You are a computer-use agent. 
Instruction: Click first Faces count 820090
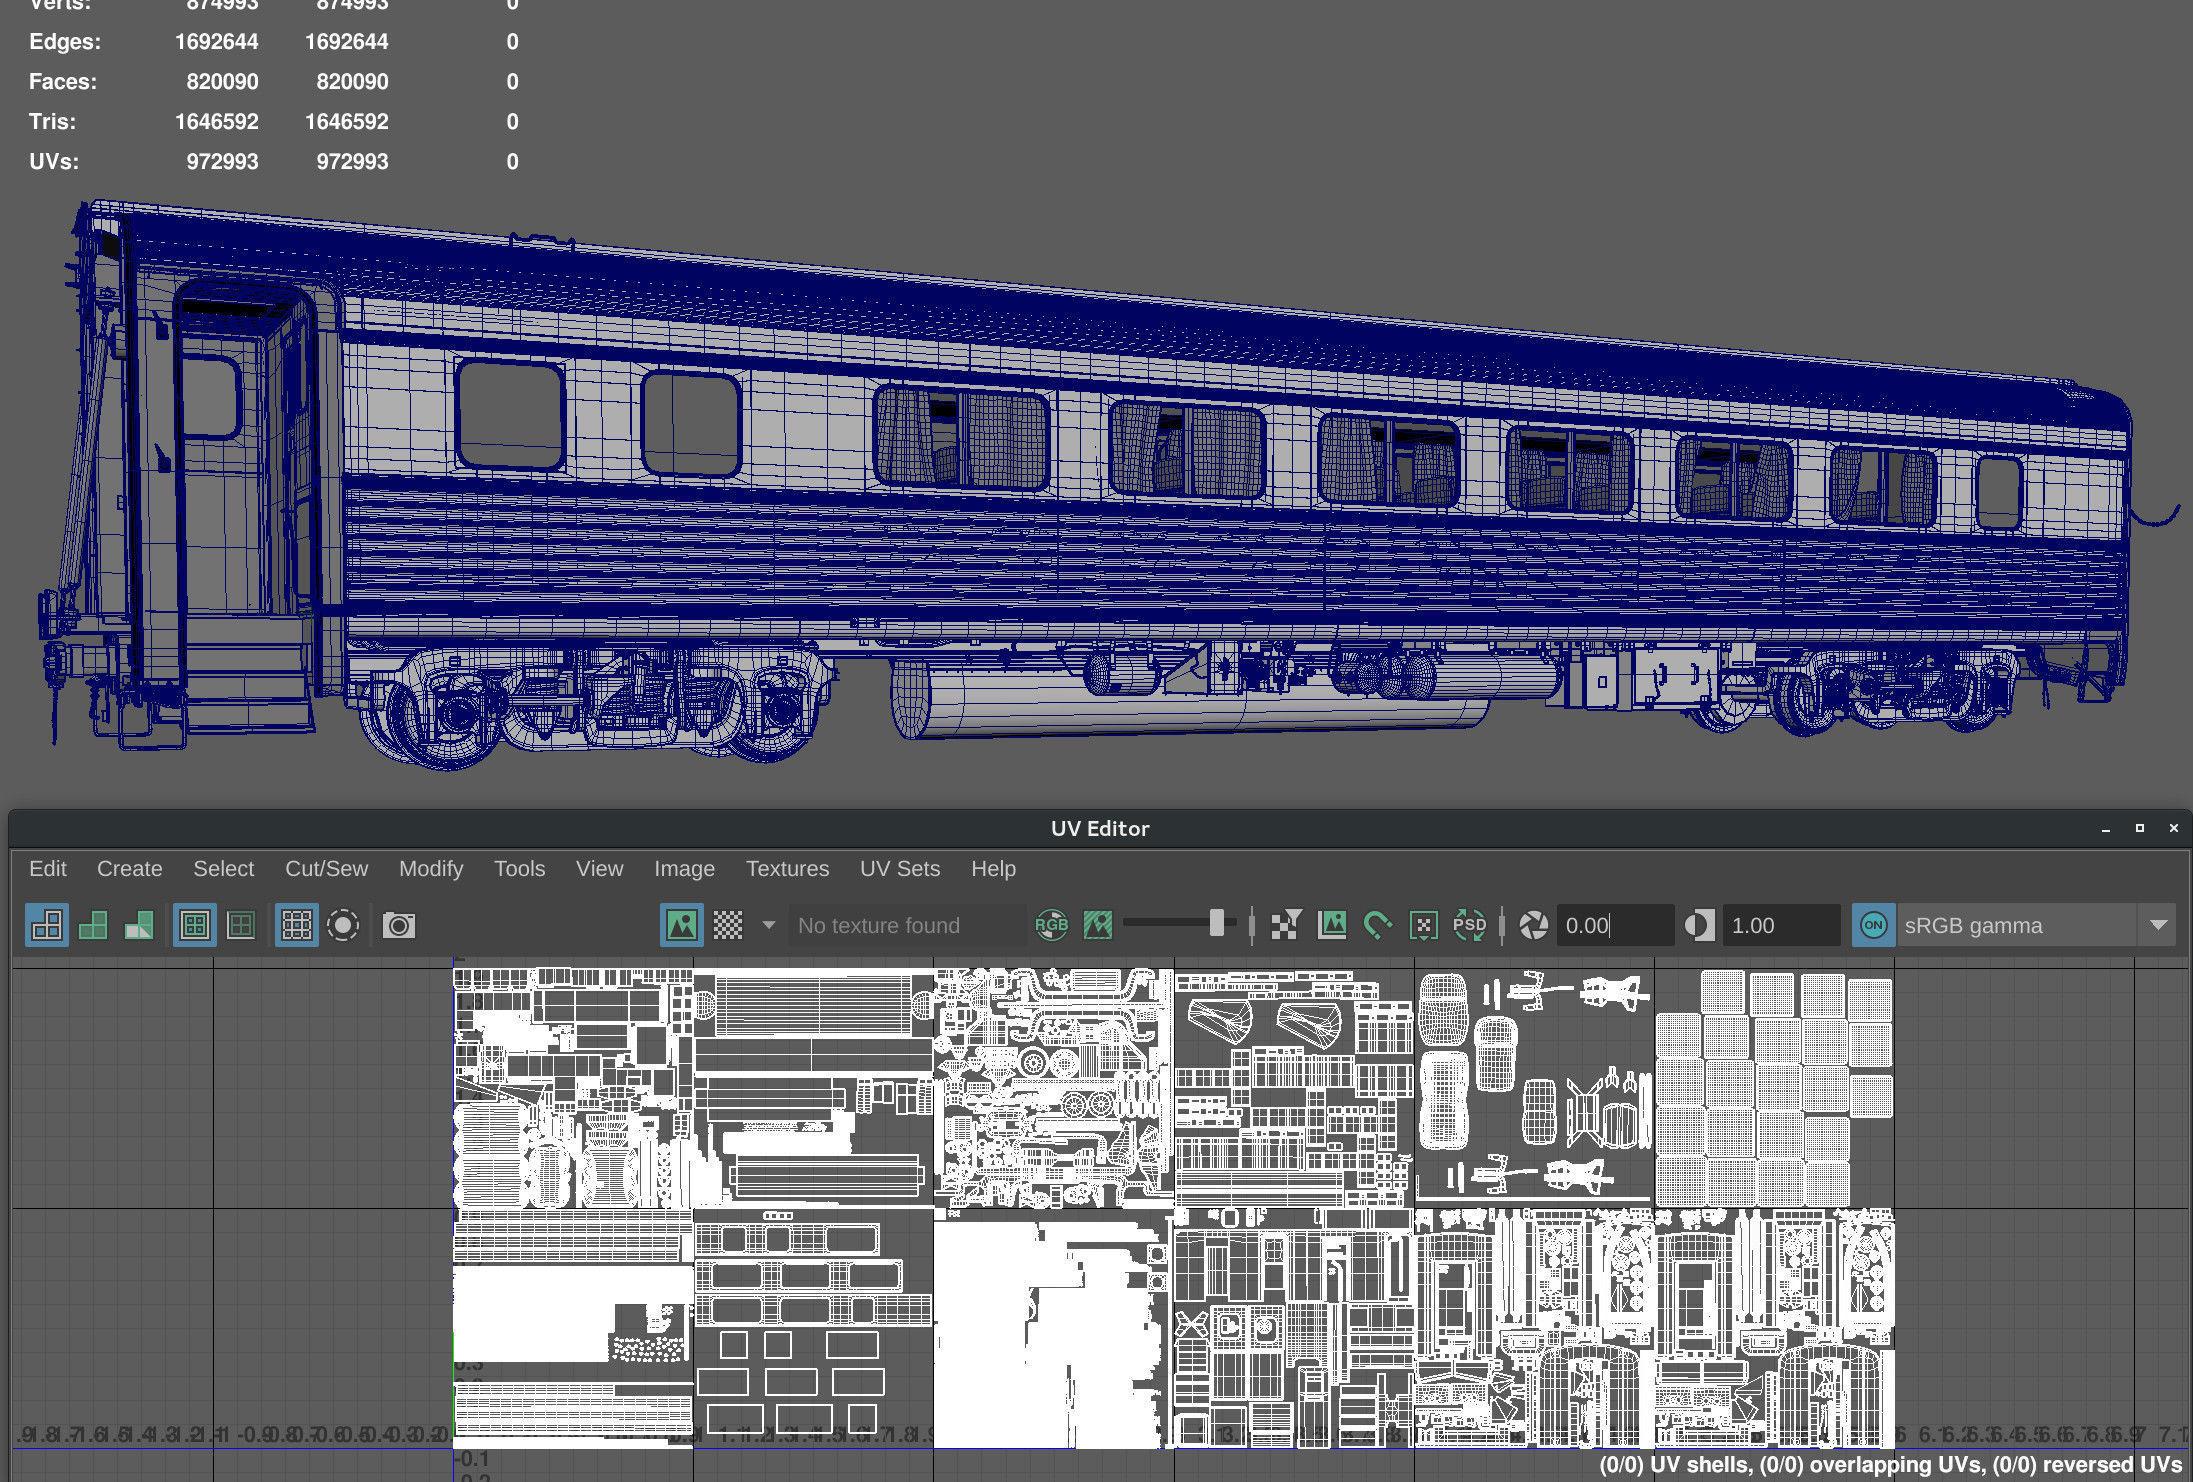222,82
